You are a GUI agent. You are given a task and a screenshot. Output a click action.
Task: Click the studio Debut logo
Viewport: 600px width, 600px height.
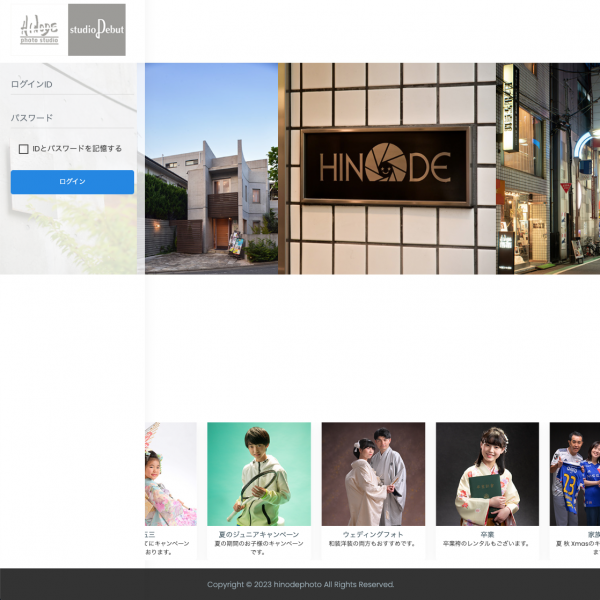coord(97,30)
